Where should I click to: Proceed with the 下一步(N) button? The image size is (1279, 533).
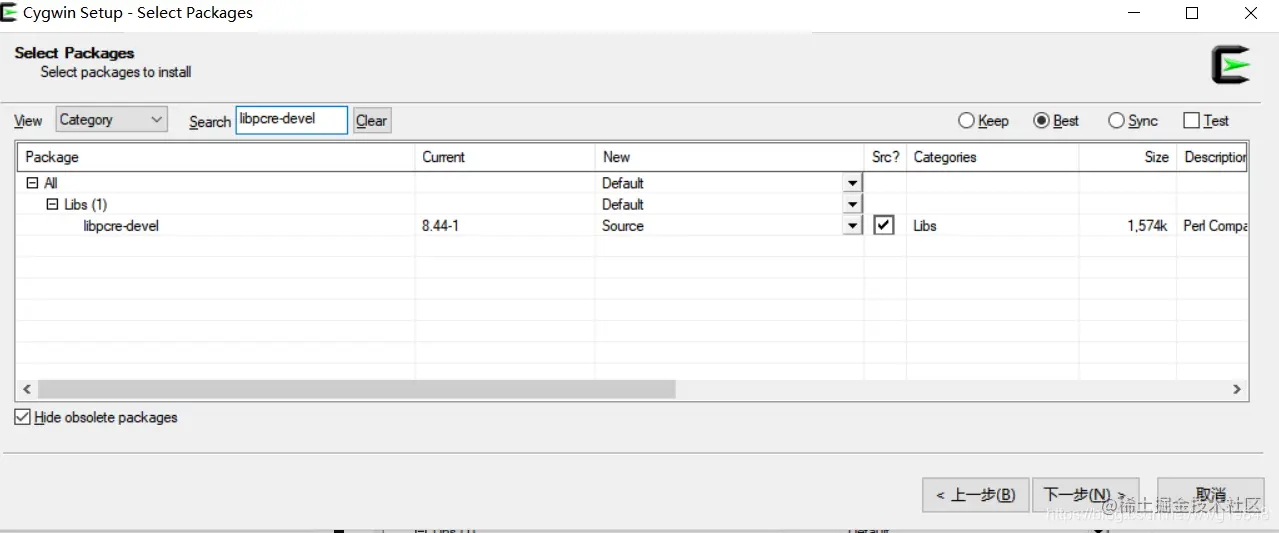tap(1085, 495)
